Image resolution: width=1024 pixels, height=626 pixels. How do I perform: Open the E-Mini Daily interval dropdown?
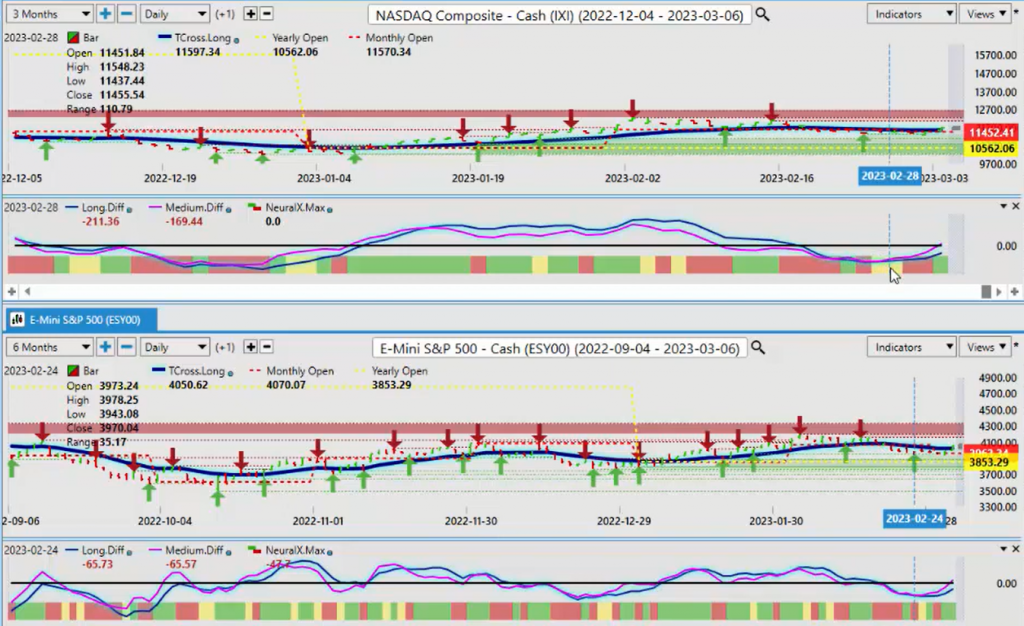coord(173,346)
